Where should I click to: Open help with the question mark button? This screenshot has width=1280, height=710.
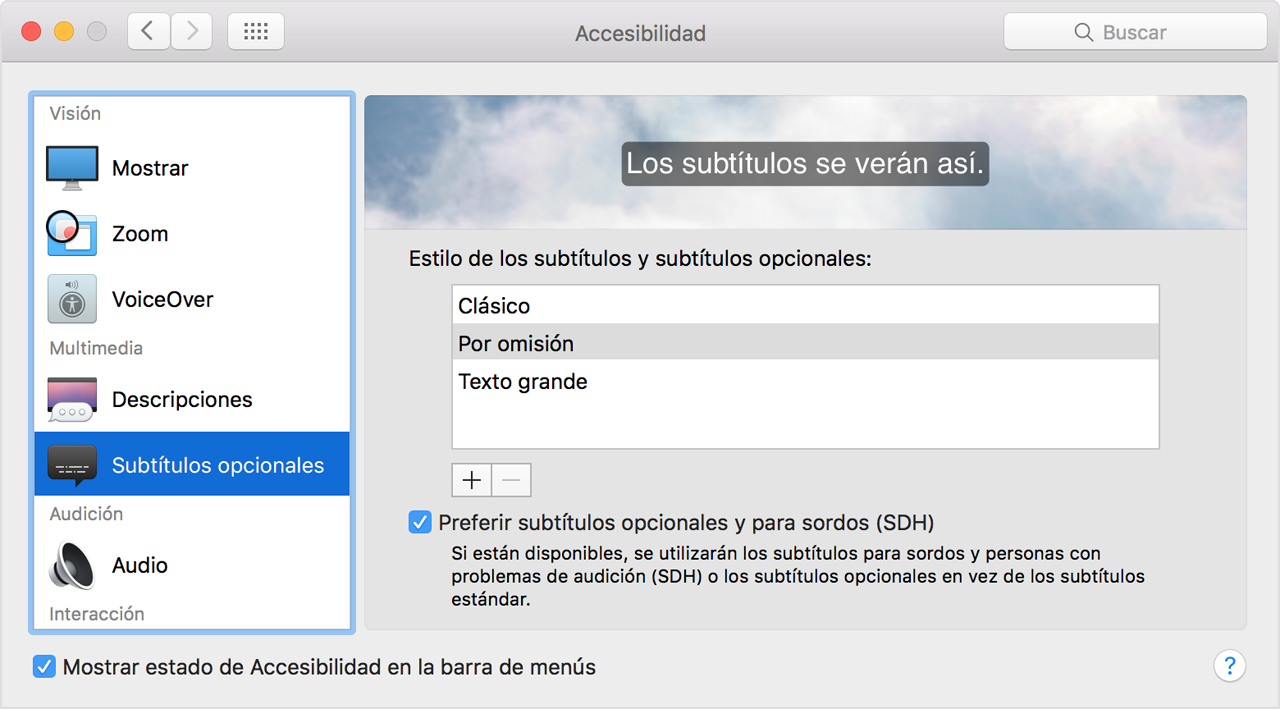1230,666
